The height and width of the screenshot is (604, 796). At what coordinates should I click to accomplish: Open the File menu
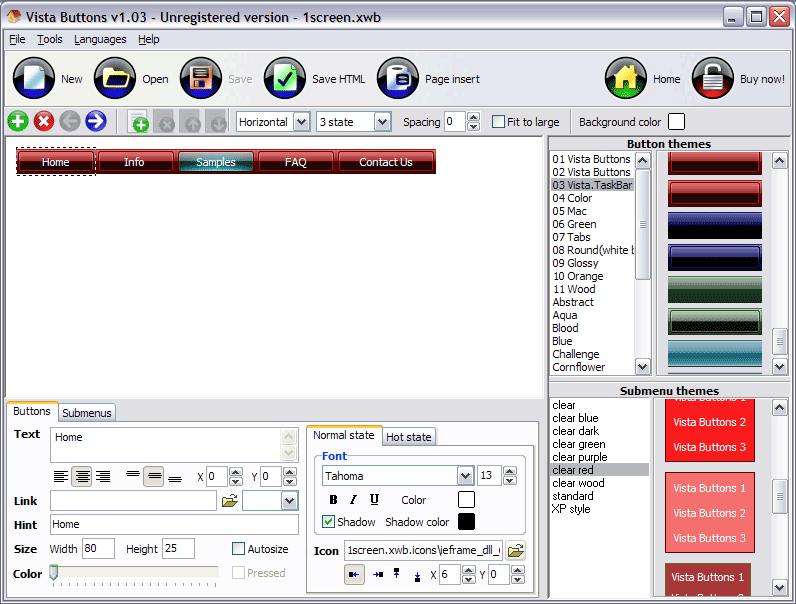coord(17,39)
